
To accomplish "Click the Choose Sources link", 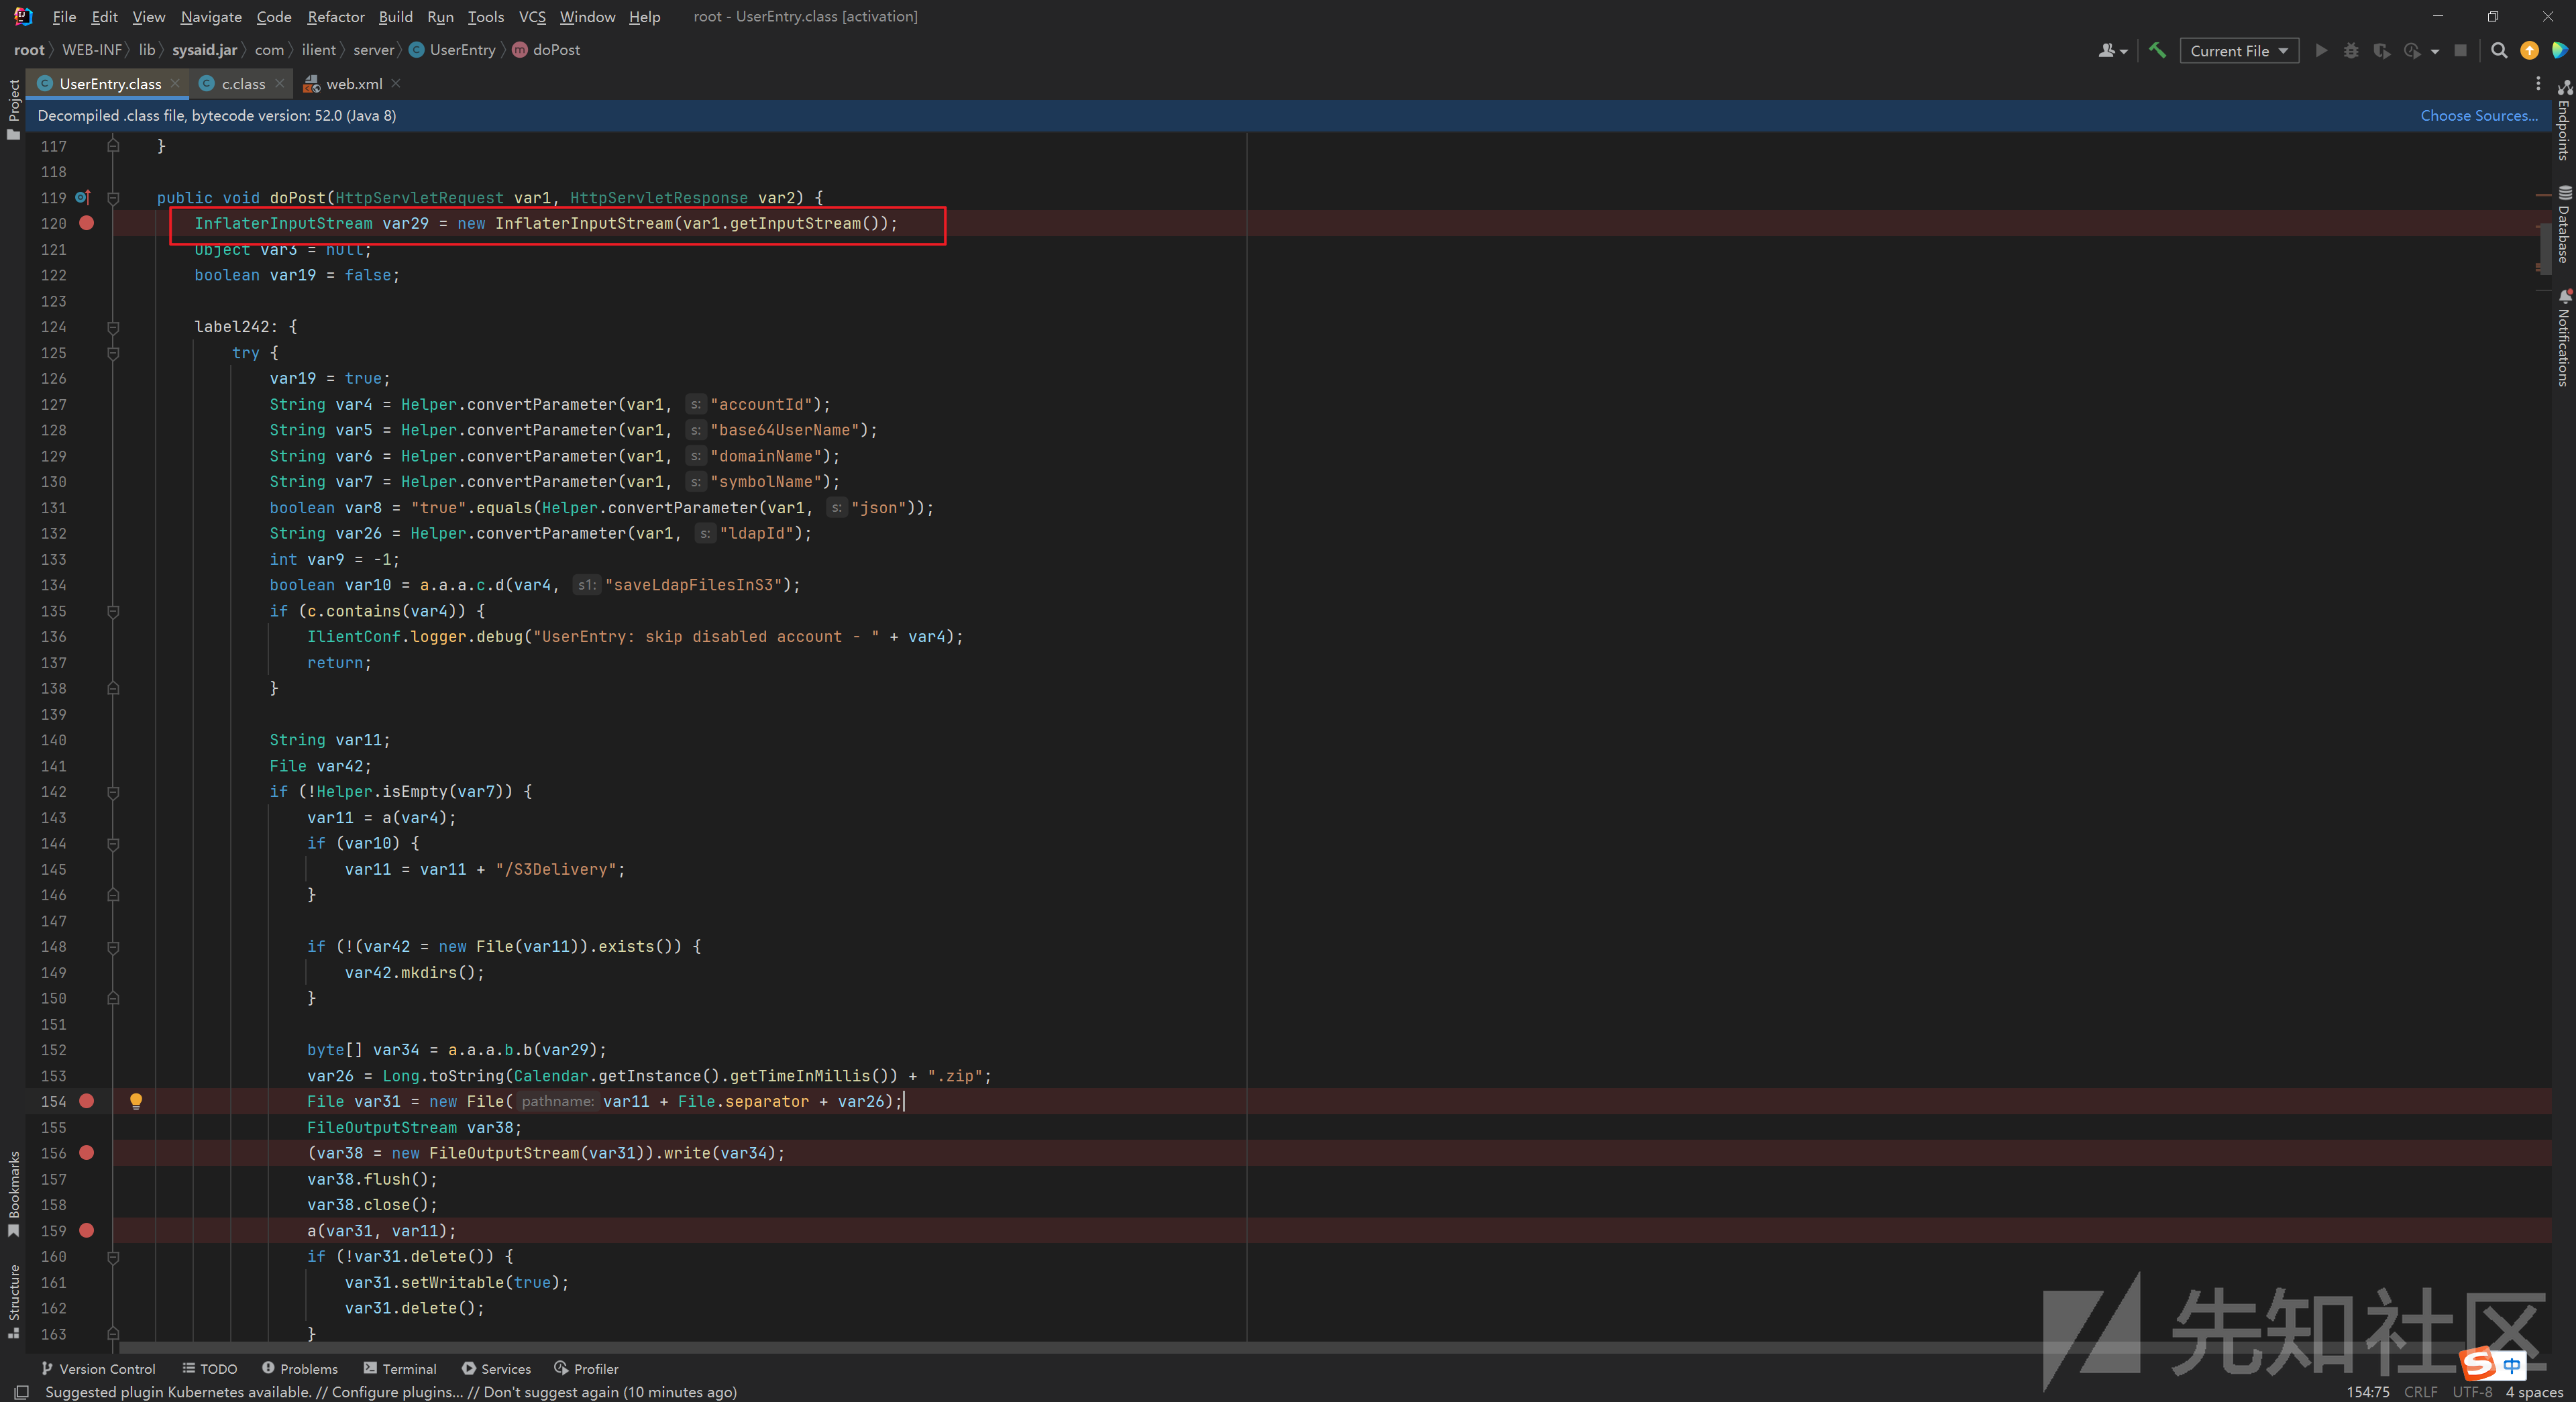I will coord(2478,115).
